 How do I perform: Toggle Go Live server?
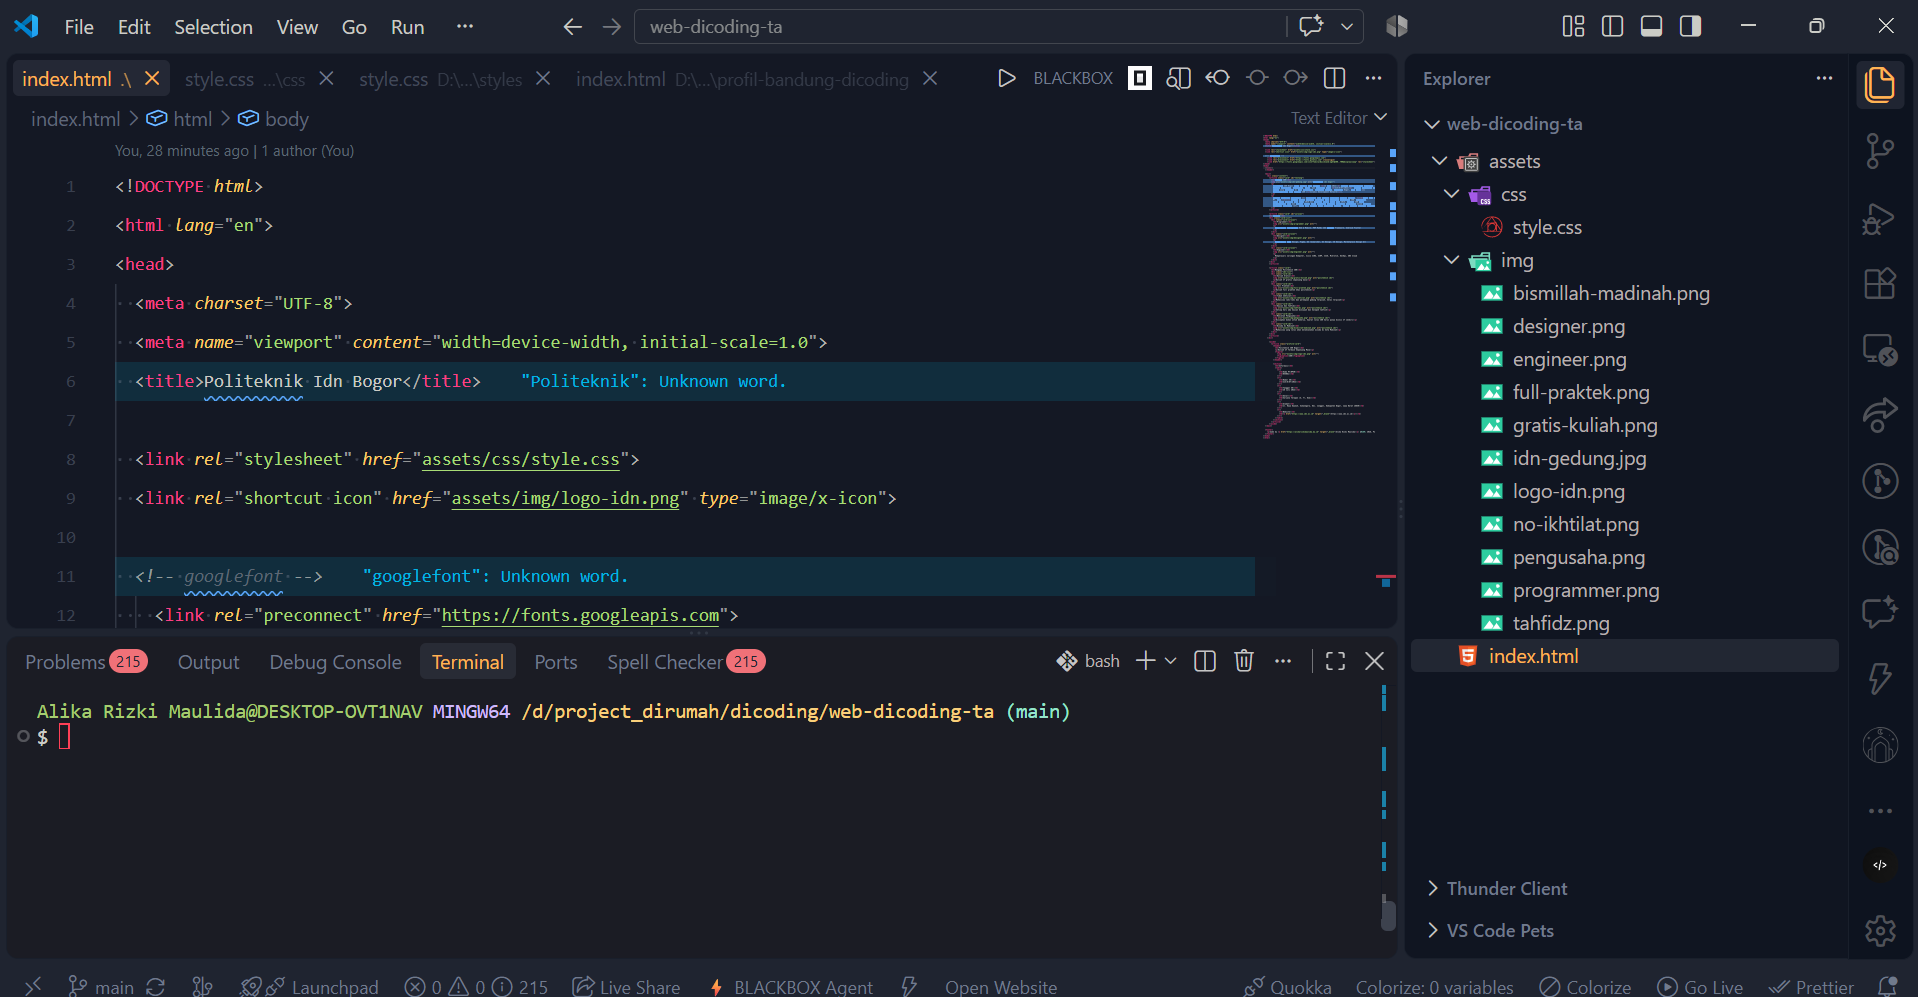[x=1700, y=987]
